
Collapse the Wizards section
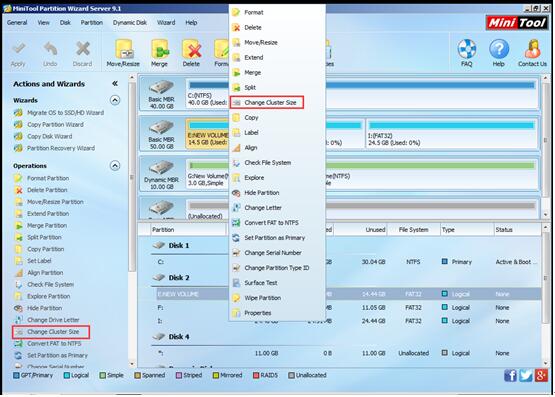(x=115, y=100)
